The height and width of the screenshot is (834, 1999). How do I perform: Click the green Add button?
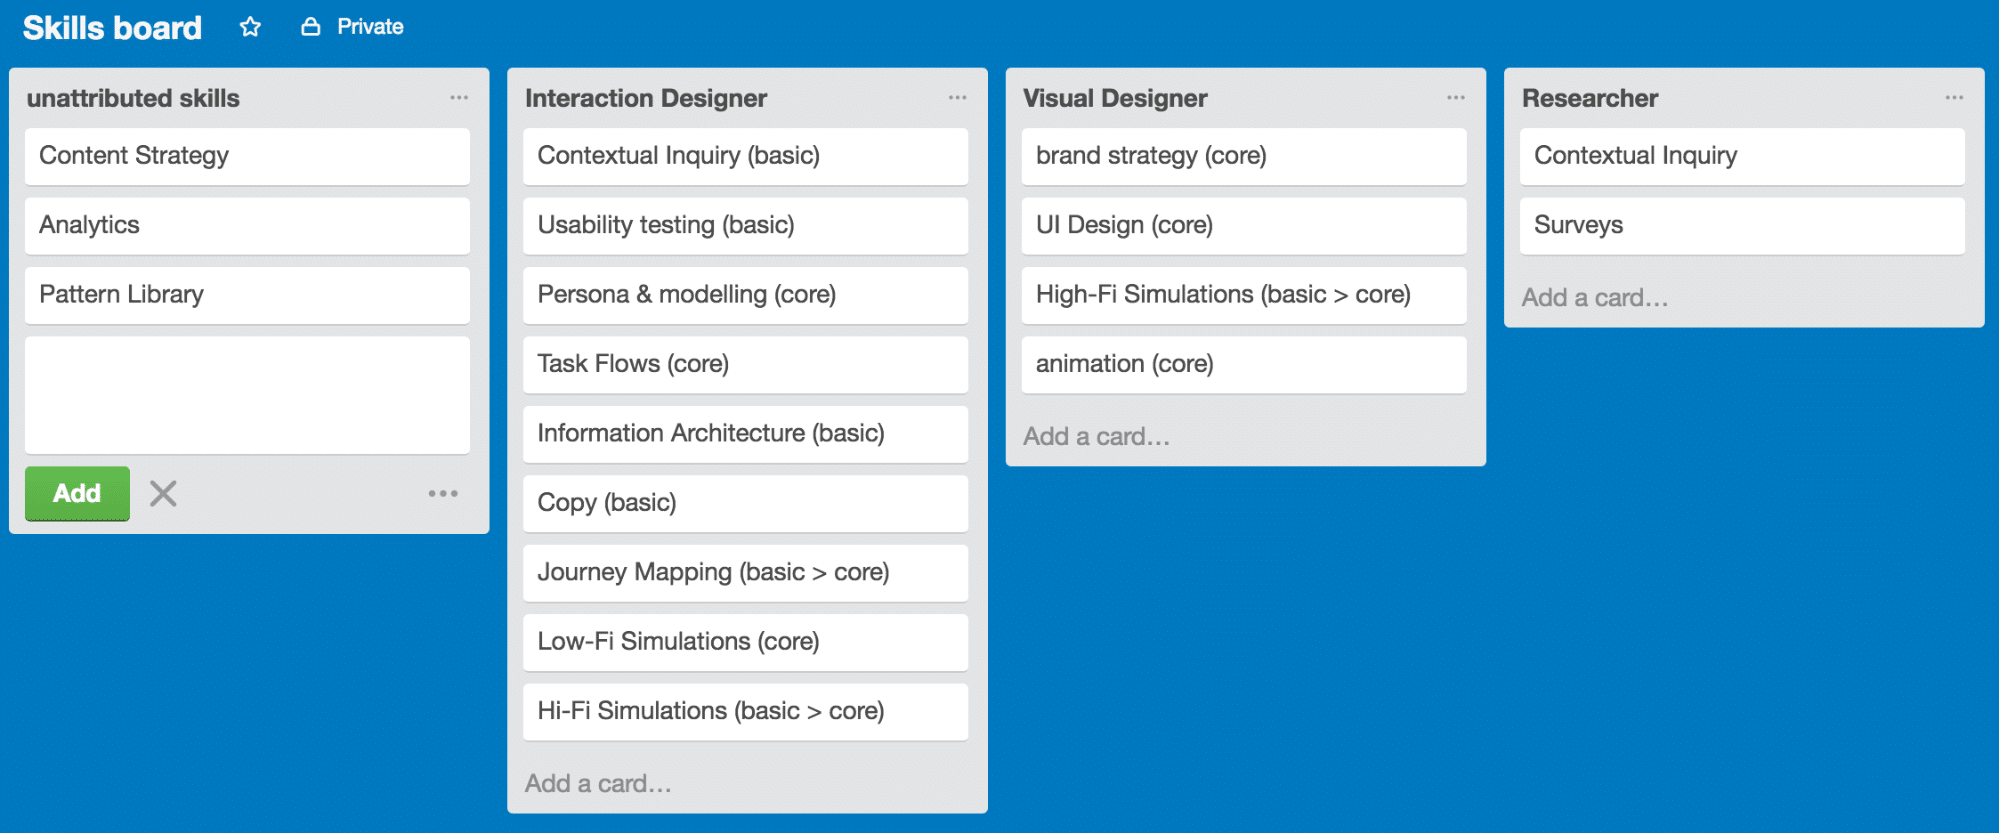pyautogui.click(x=77, y=493)
